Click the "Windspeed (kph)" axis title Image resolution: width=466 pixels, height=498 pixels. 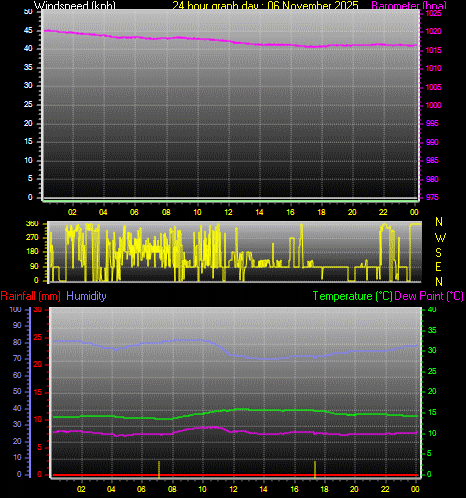75,5
